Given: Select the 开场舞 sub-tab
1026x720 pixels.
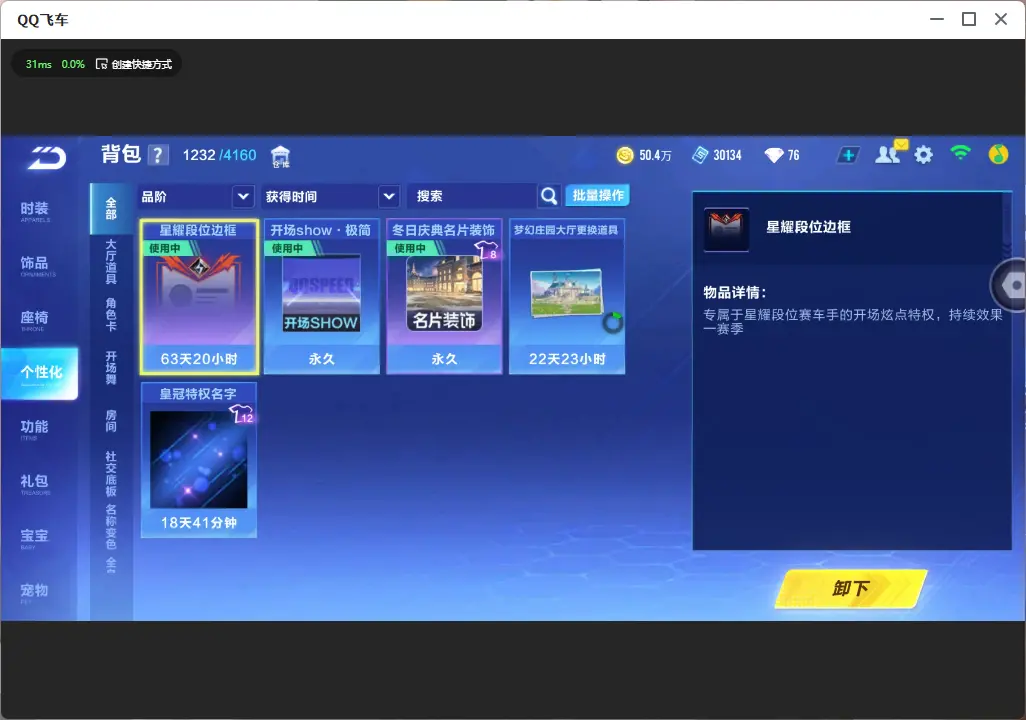Looking at the screenshot, I should (111, 368).
